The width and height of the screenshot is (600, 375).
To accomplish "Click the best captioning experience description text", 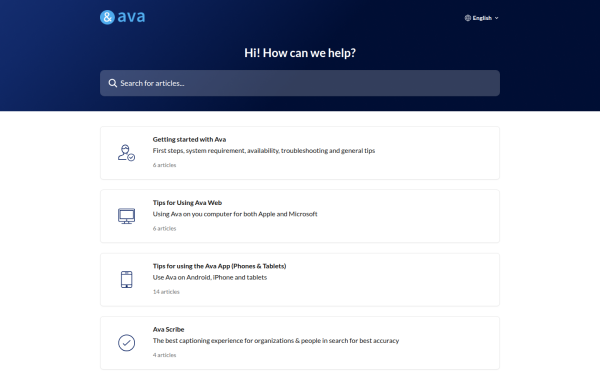I will (x=276, y=341).
